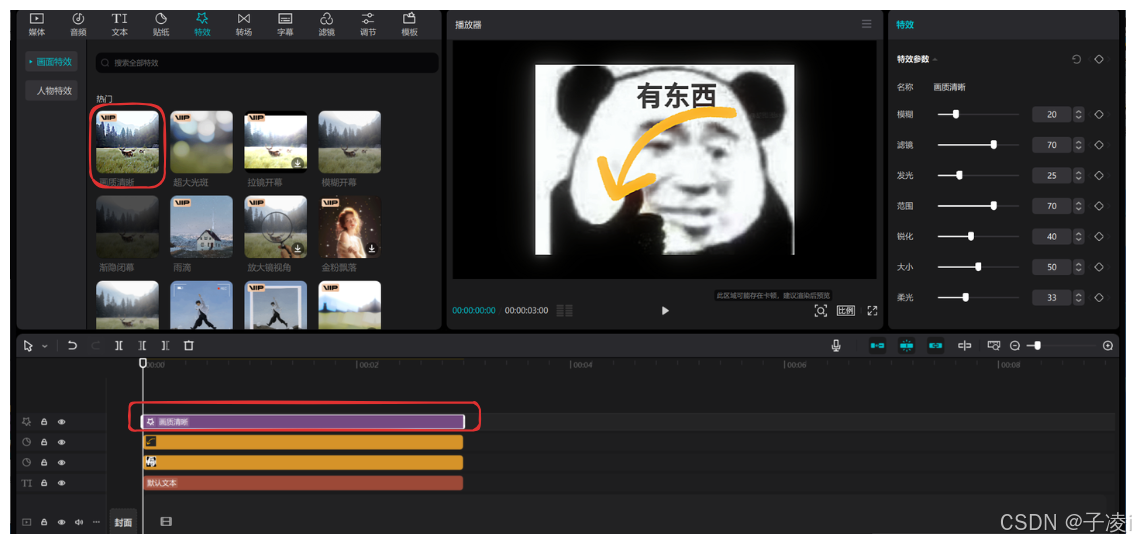Open the 贴纸 stickers tab
Viewport: 1136px width, 543px height.
161,24
